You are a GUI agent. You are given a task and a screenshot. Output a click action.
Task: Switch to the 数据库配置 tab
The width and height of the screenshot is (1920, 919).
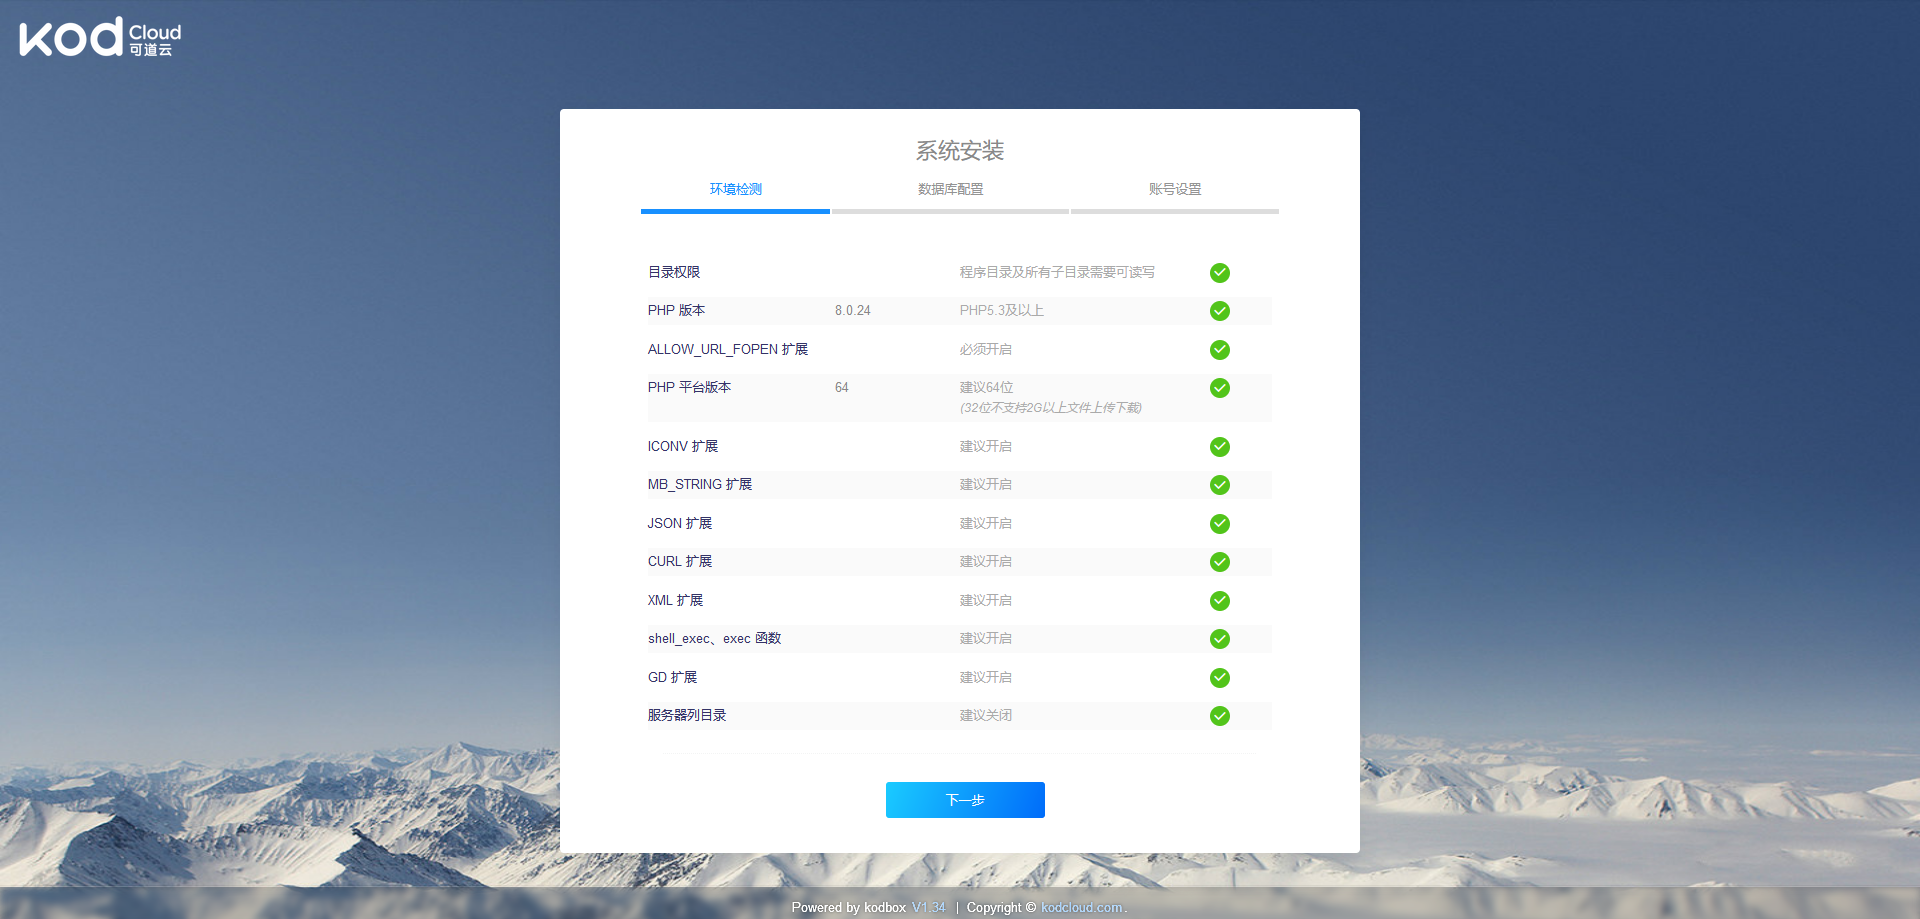tap(950, 189)
